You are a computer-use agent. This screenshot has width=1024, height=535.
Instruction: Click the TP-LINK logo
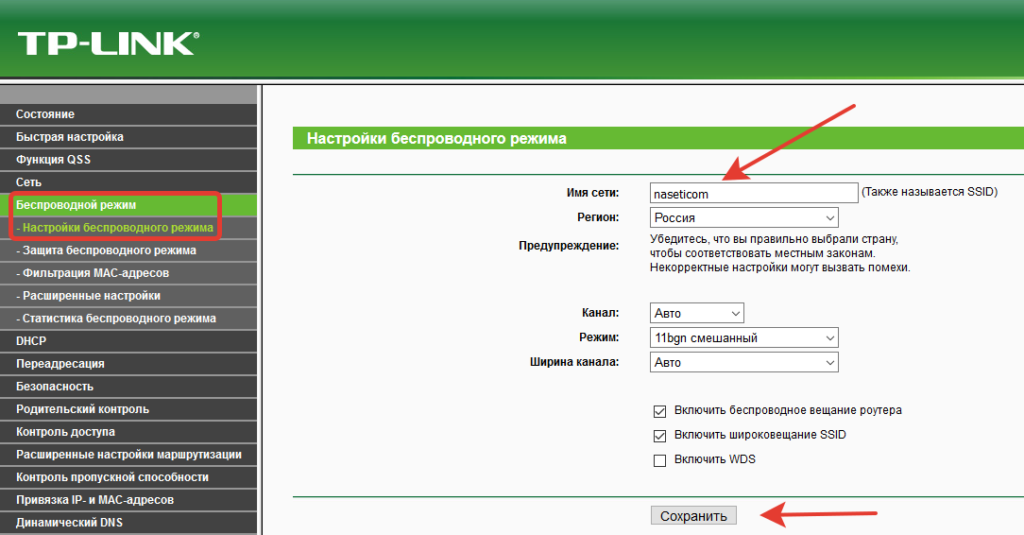point(107,42)
